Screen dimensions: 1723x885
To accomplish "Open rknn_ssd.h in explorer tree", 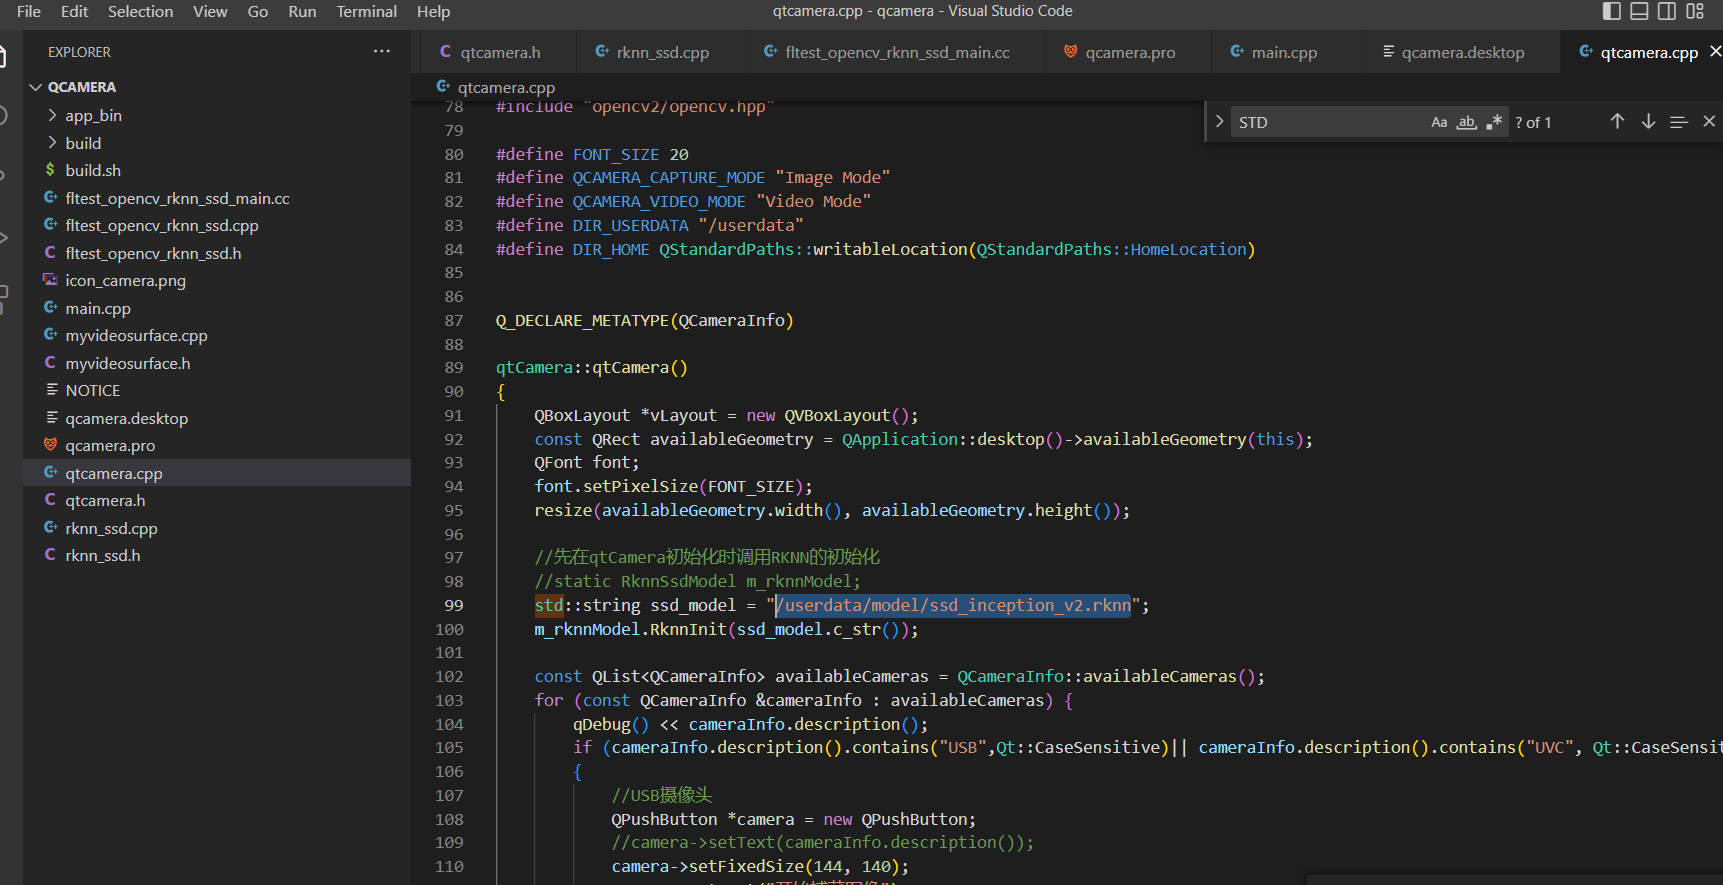I will point(217,555).
